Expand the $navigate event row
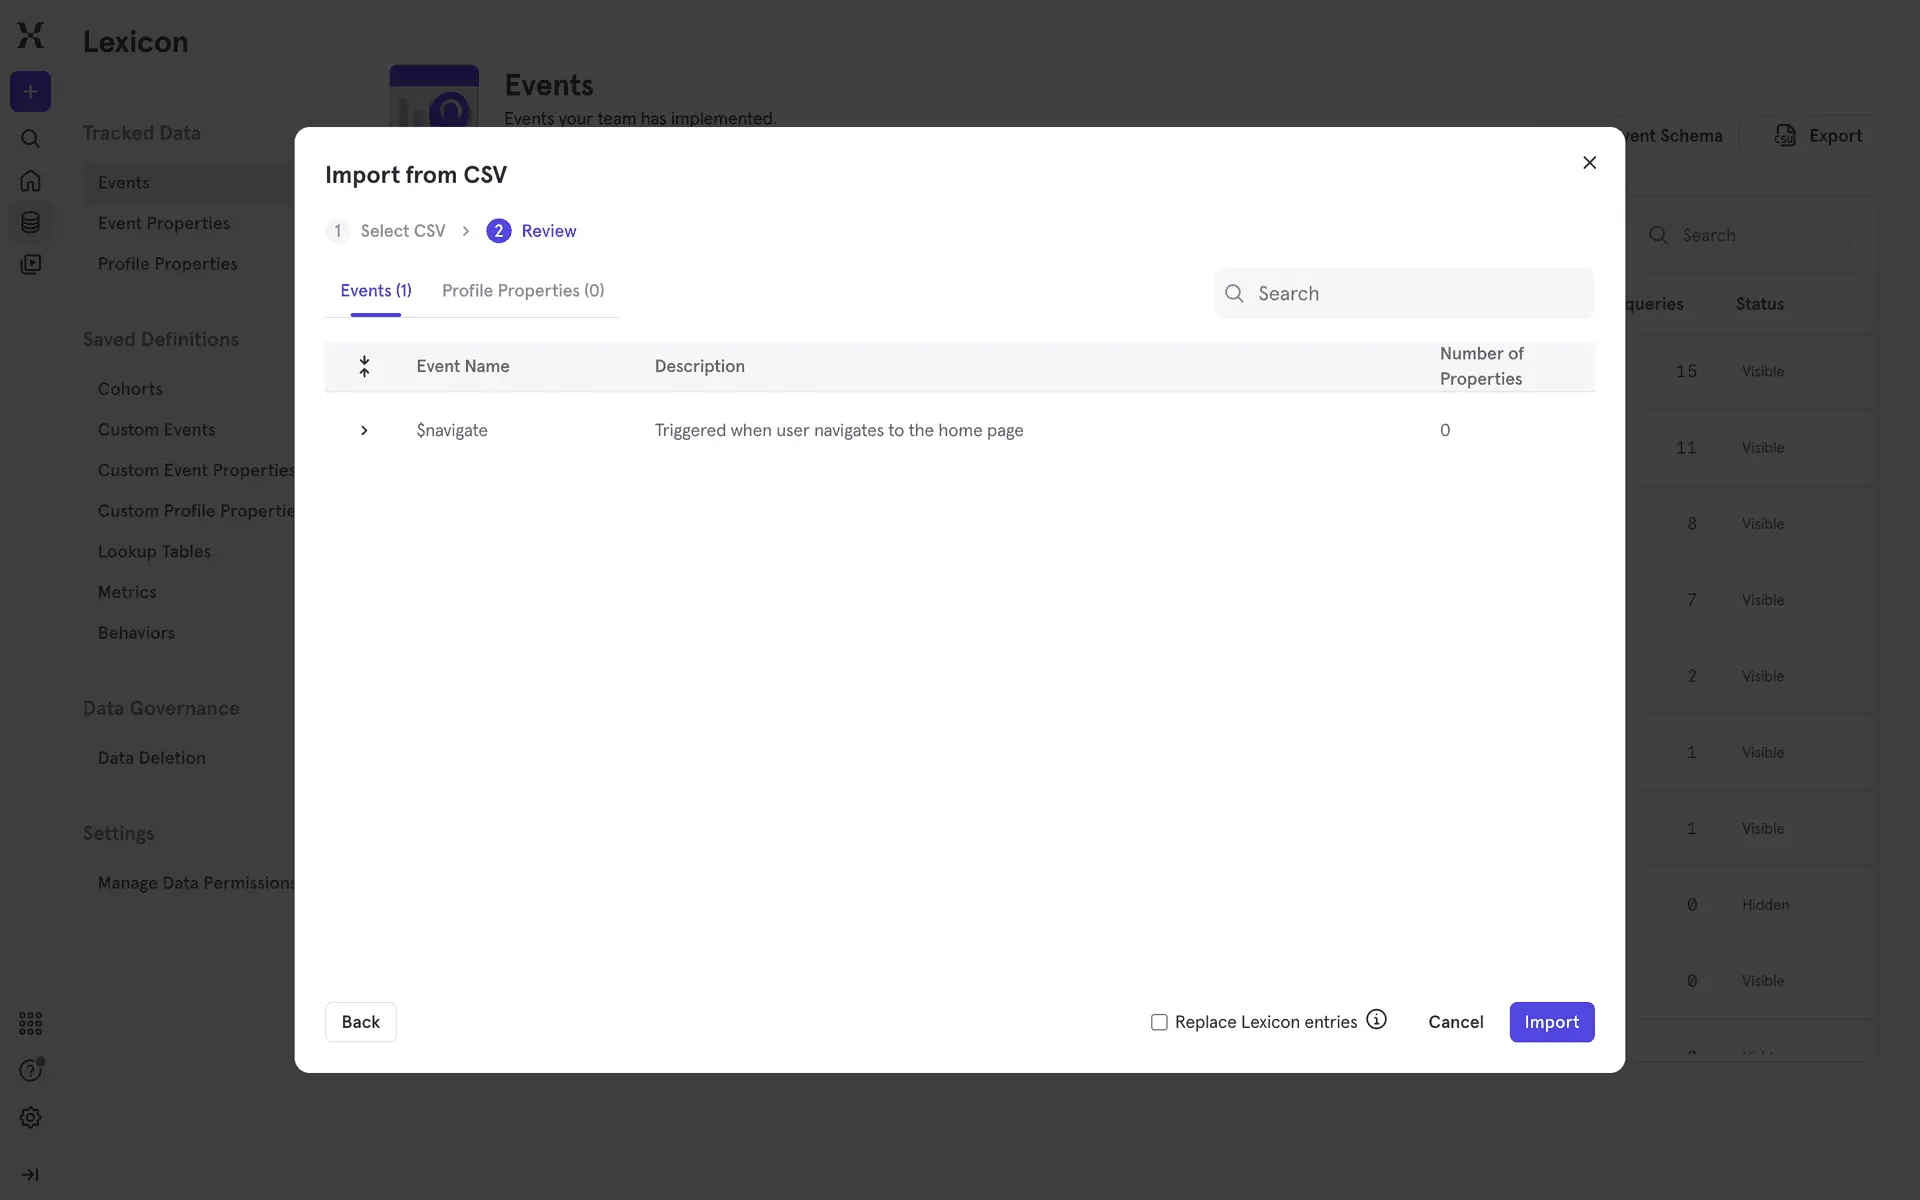This screenshot has width=1920, height=1200. coord(364,430)
